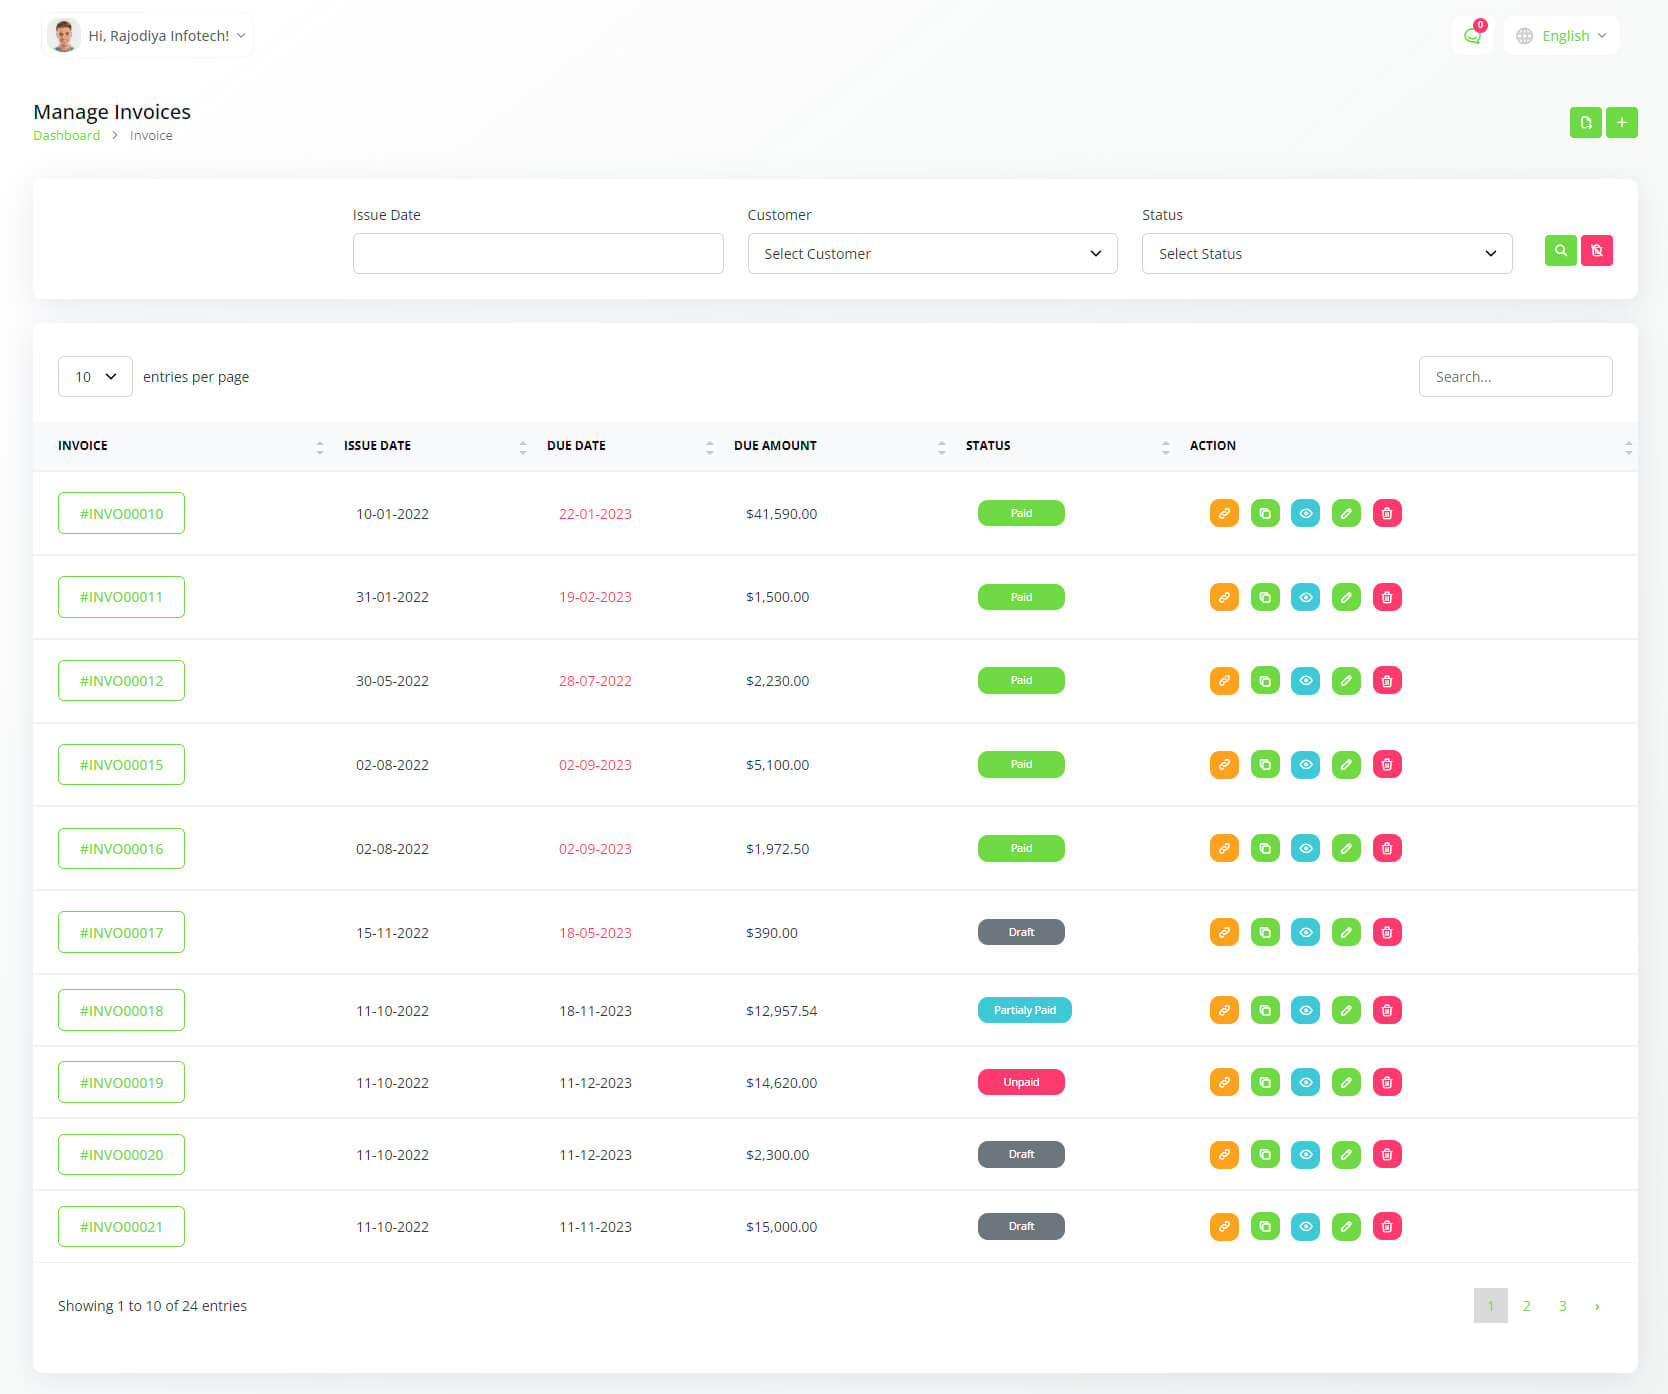The width and height of the screenshot is (1668, 1394).
Task: Click the green plus create invoice button
Action: pyautogui.click(x=1621, y=122)
